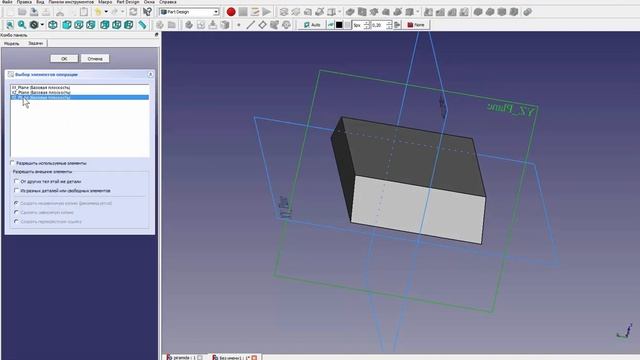The height and width of the screenshot is (360, 640).
Task: Open the Part Design menu
Action: 128,2
